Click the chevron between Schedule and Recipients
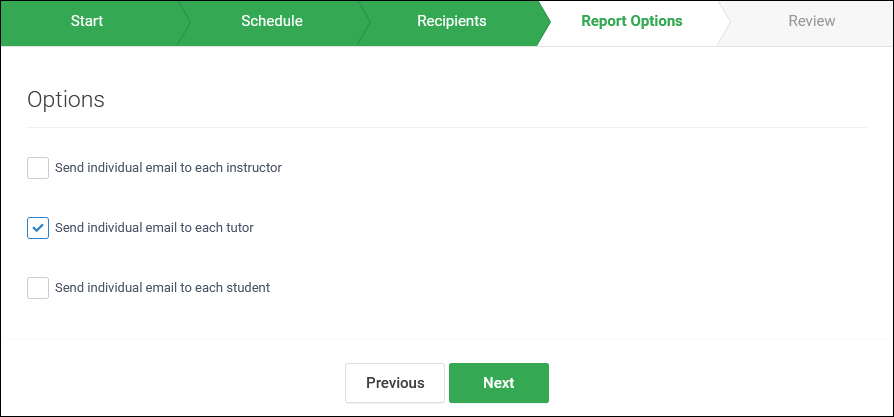894x417 pixels. pyautogui.click(x=365, y=21)
